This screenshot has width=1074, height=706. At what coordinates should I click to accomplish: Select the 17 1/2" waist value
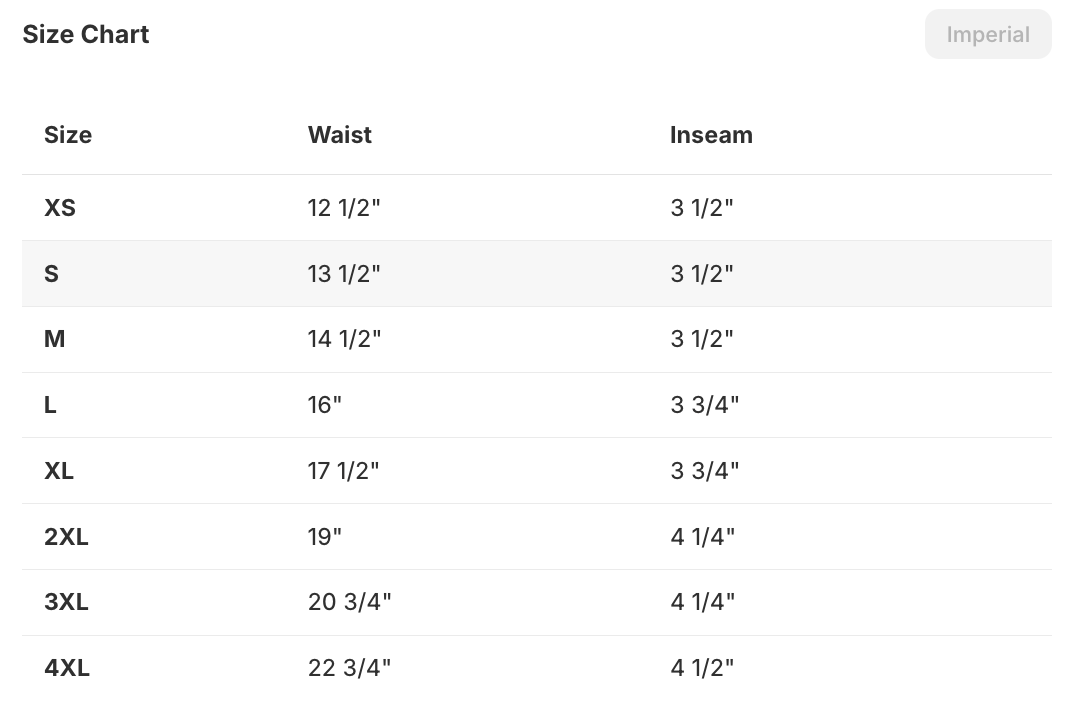click(344, 471)
